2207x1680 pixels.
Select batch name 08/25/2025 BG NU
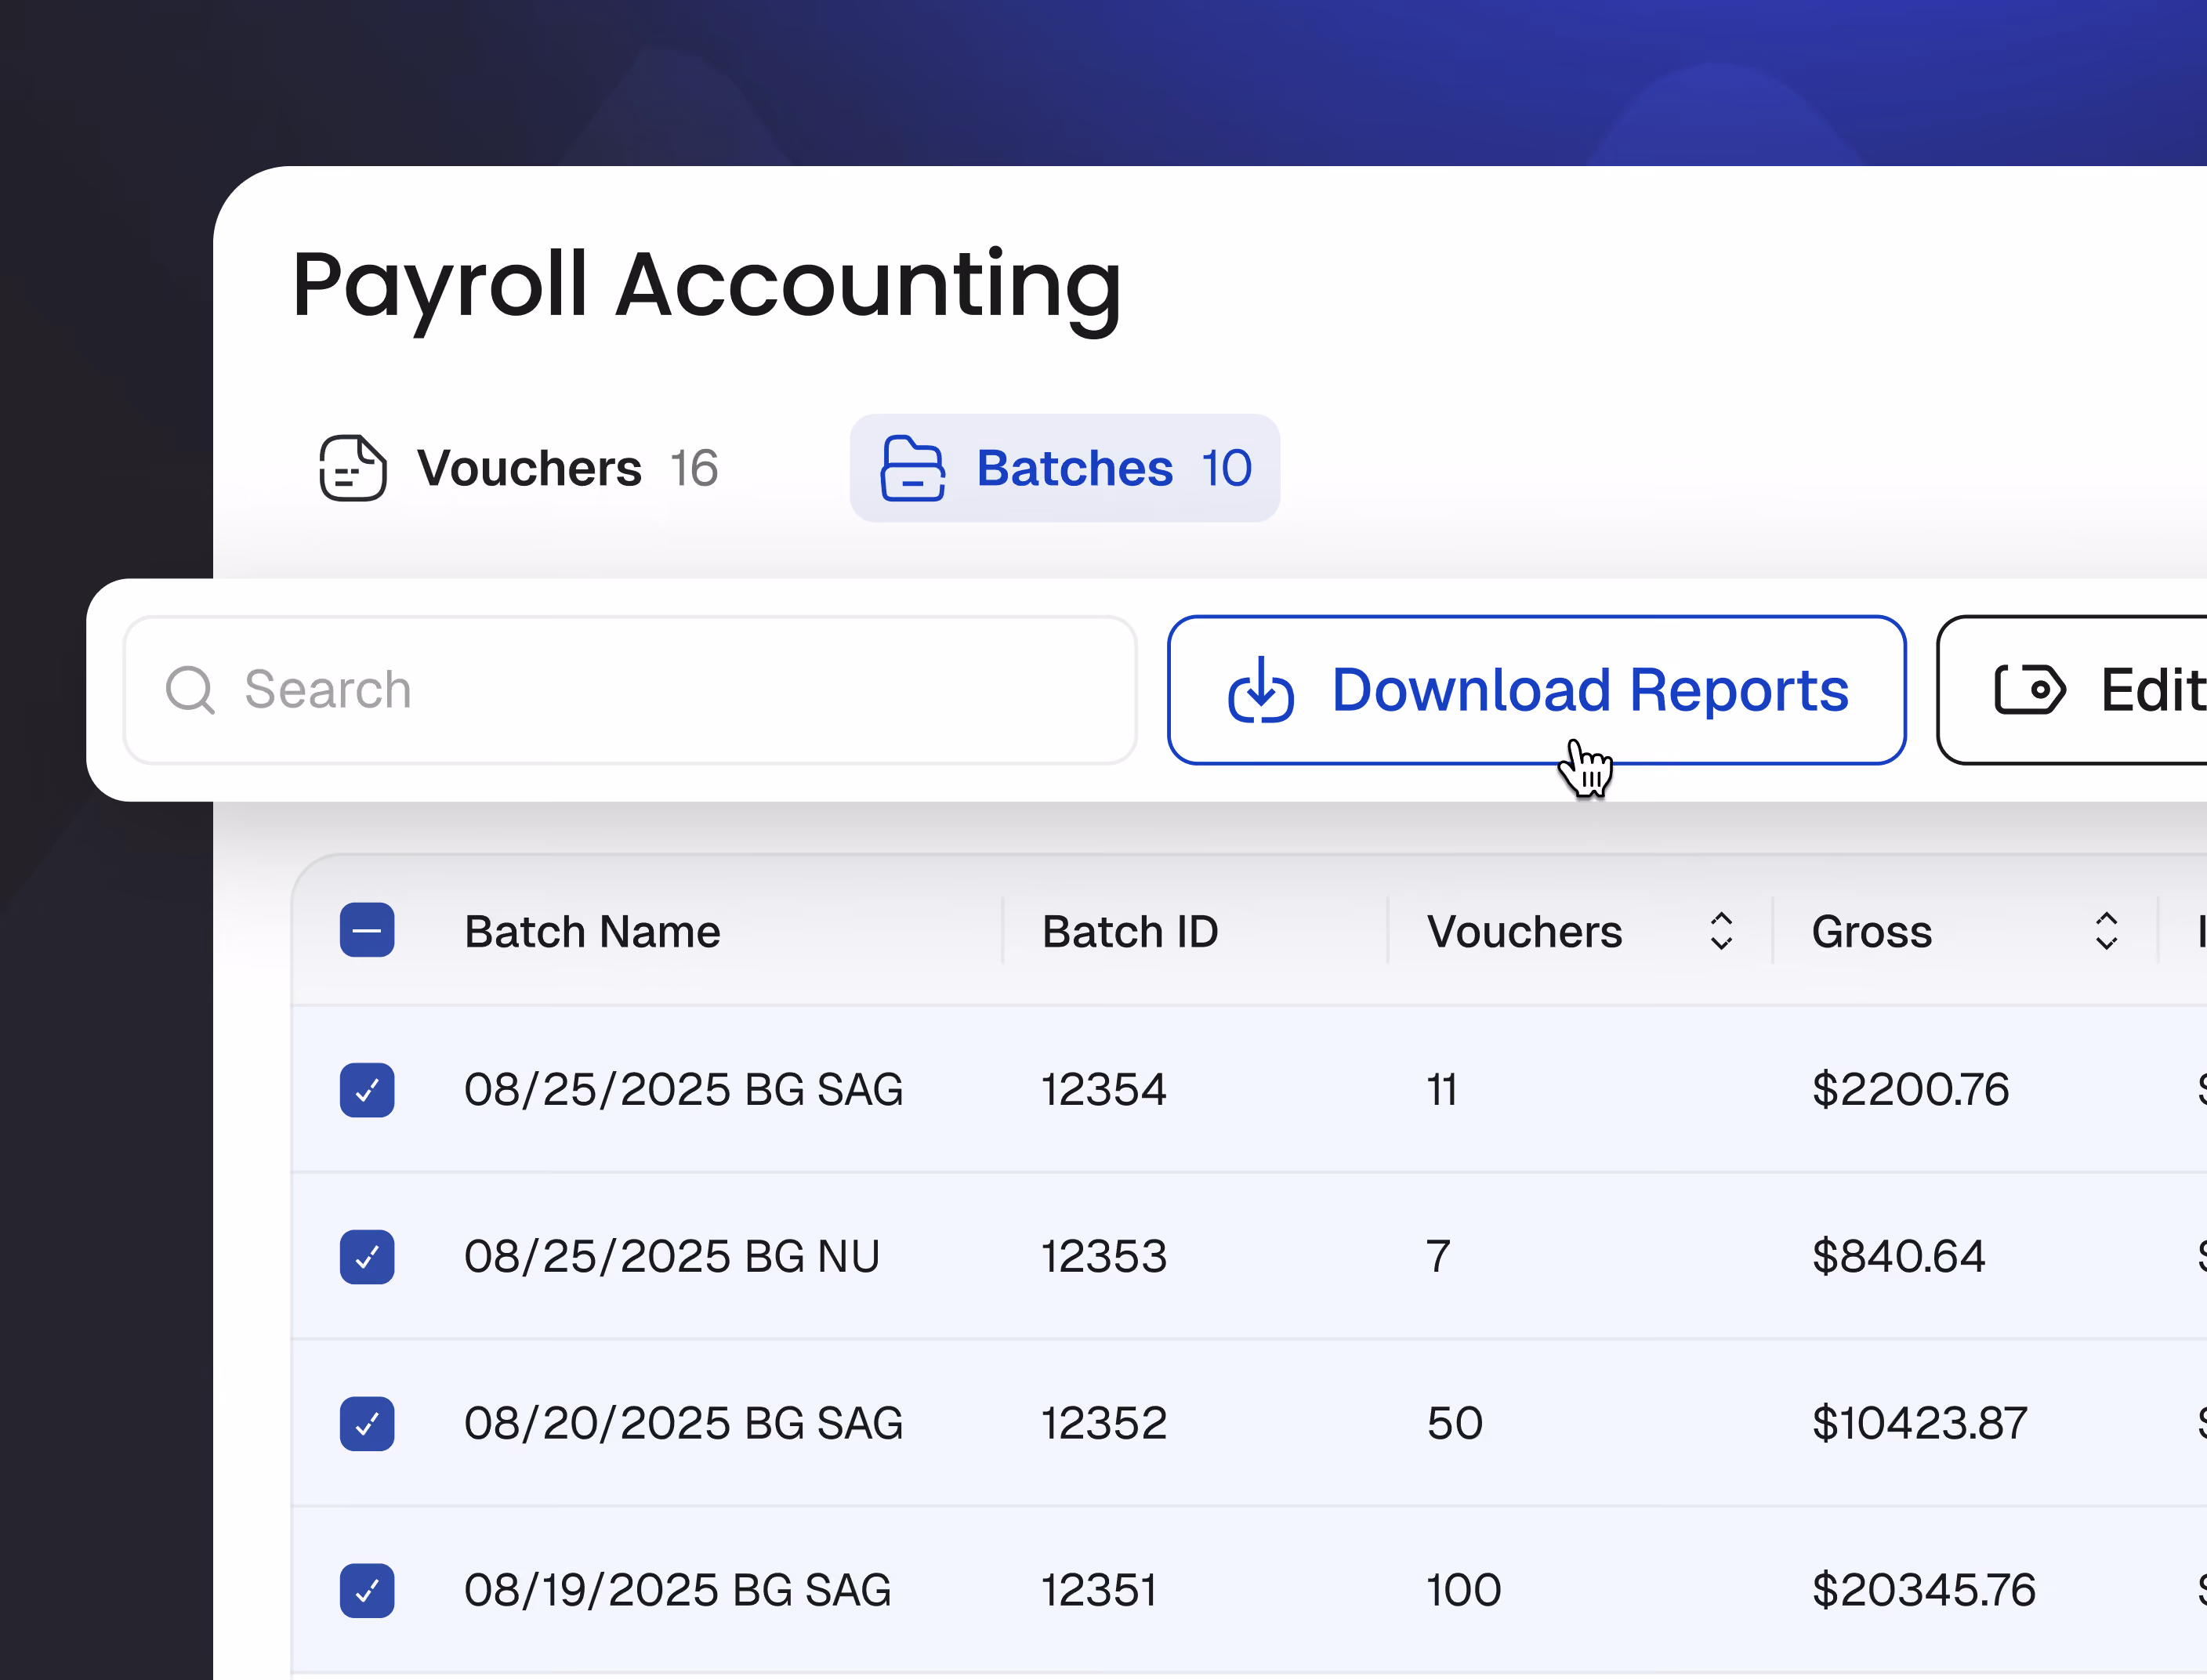click(672, 1257)
